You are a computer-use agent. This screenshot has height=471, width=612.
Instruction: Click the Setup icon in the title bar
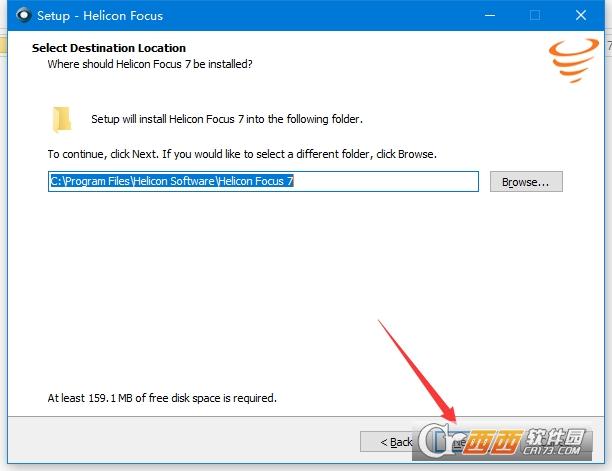pos(21,16)
